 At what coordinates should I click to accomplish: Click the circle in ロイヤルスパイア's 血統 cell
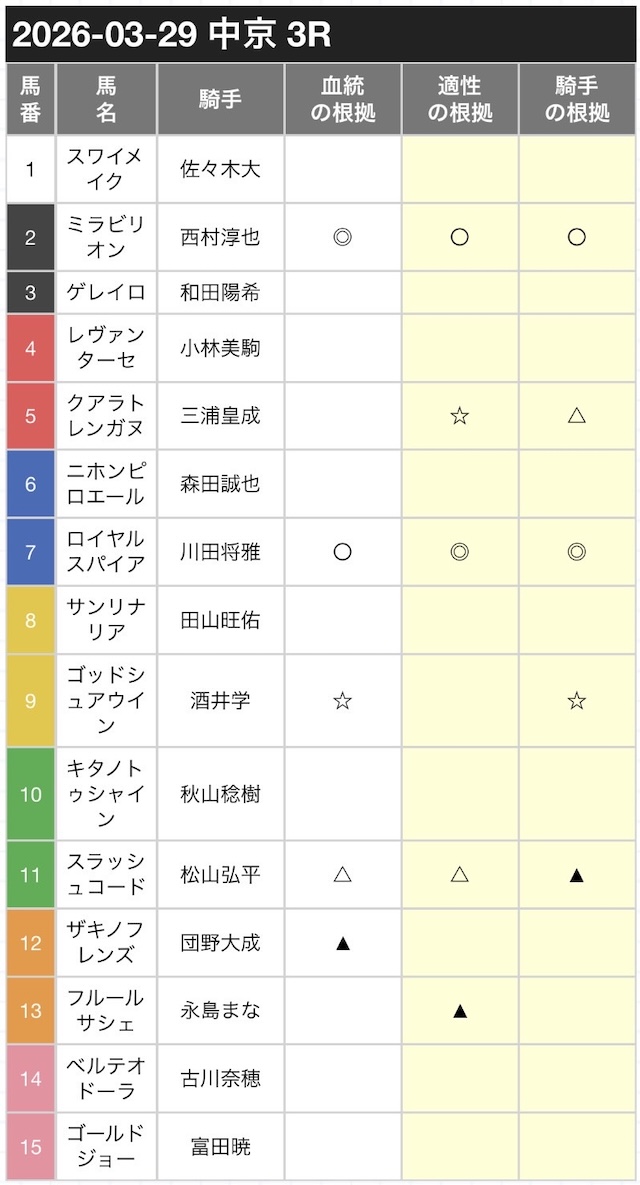[342, 552]
